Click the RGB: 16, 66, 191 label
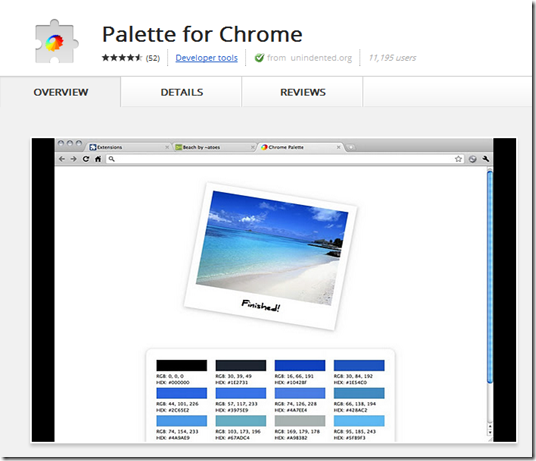This screenshot has width=536, height=461. click(294, 376)
